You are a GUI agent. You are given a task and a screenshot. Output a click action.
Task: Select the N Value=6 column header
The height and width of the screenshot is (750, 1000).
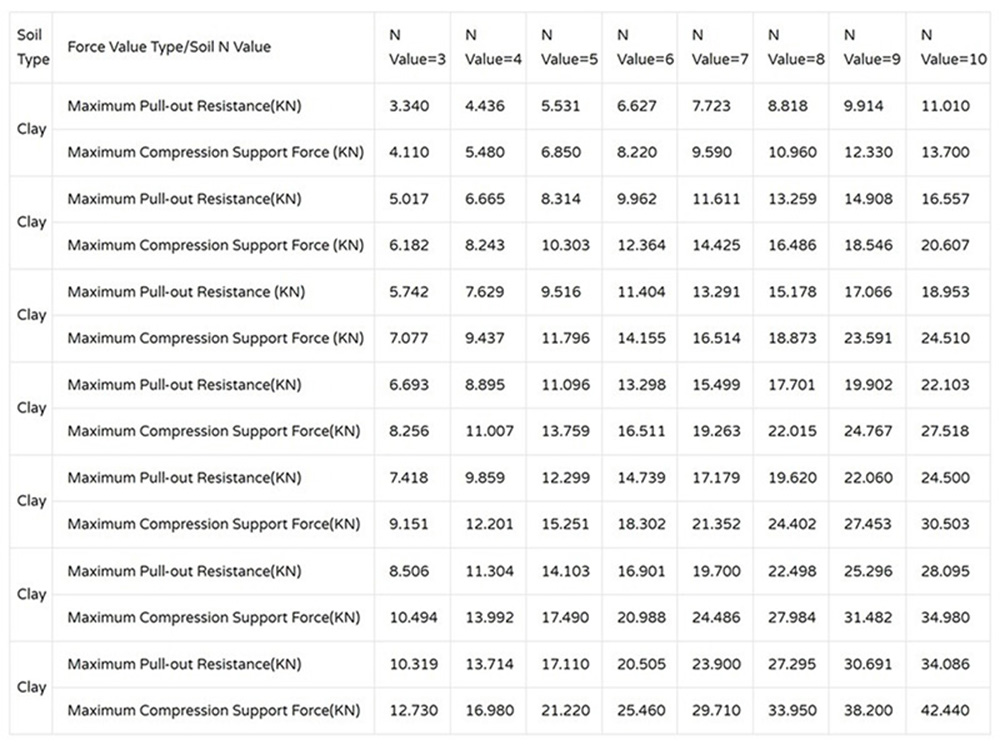[645, 47]
